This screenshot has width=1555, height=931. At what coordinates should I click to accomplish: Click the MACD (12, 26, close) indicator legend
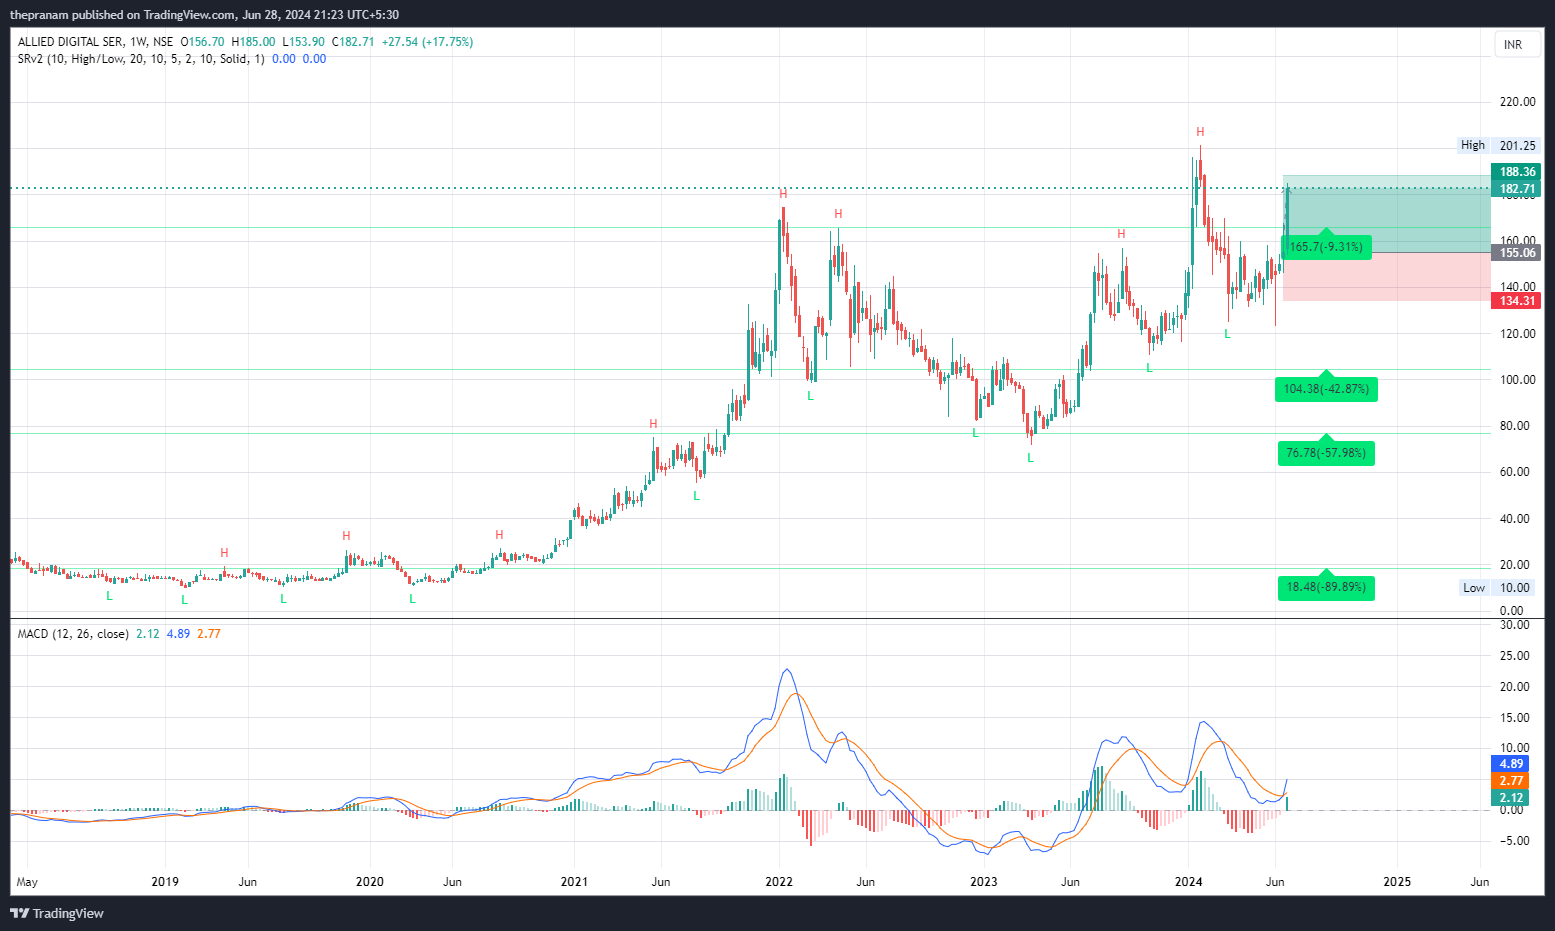pyautogui.click(x=73, y=634)
